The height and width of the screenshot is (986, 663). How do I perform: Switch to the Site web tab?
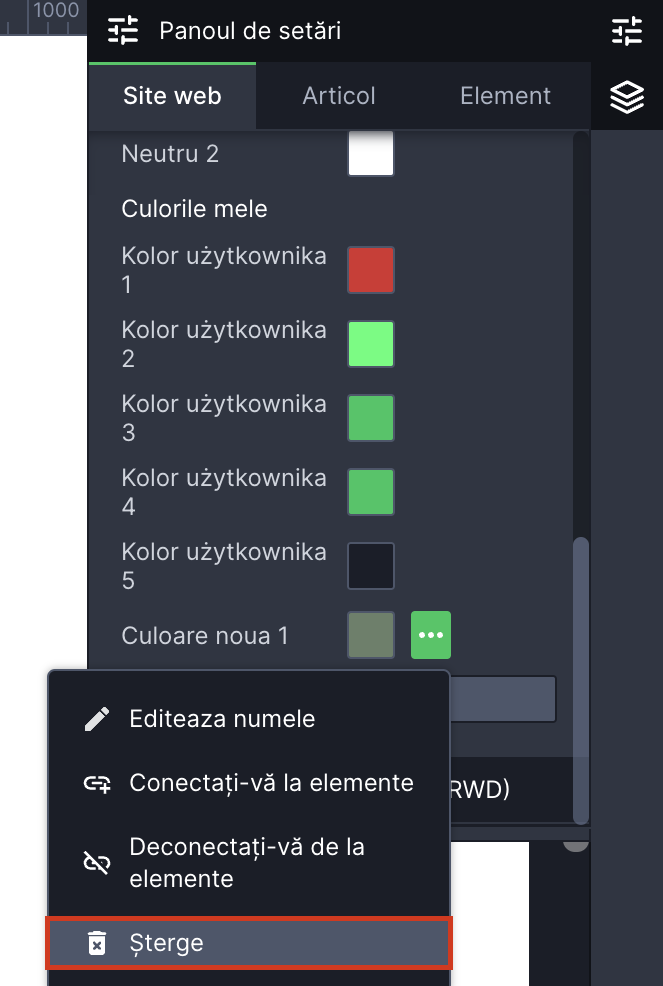pos(172,97)
